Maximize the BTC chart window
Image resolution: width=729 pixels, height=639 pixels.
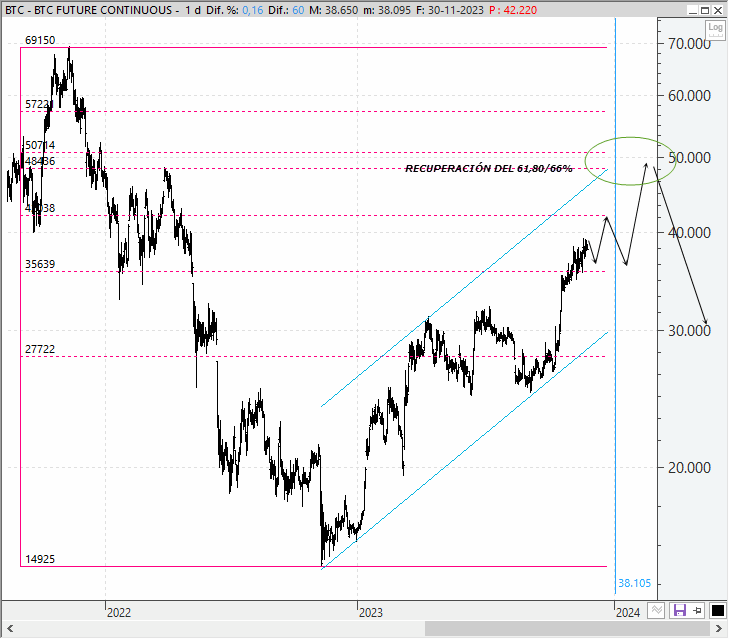[x=705, y=10]
